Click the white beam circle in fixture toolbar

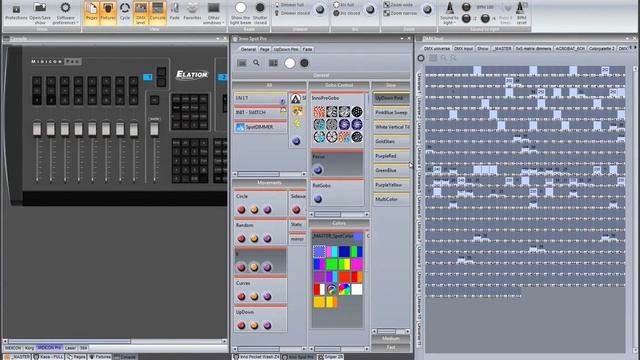tap(290, 63)
